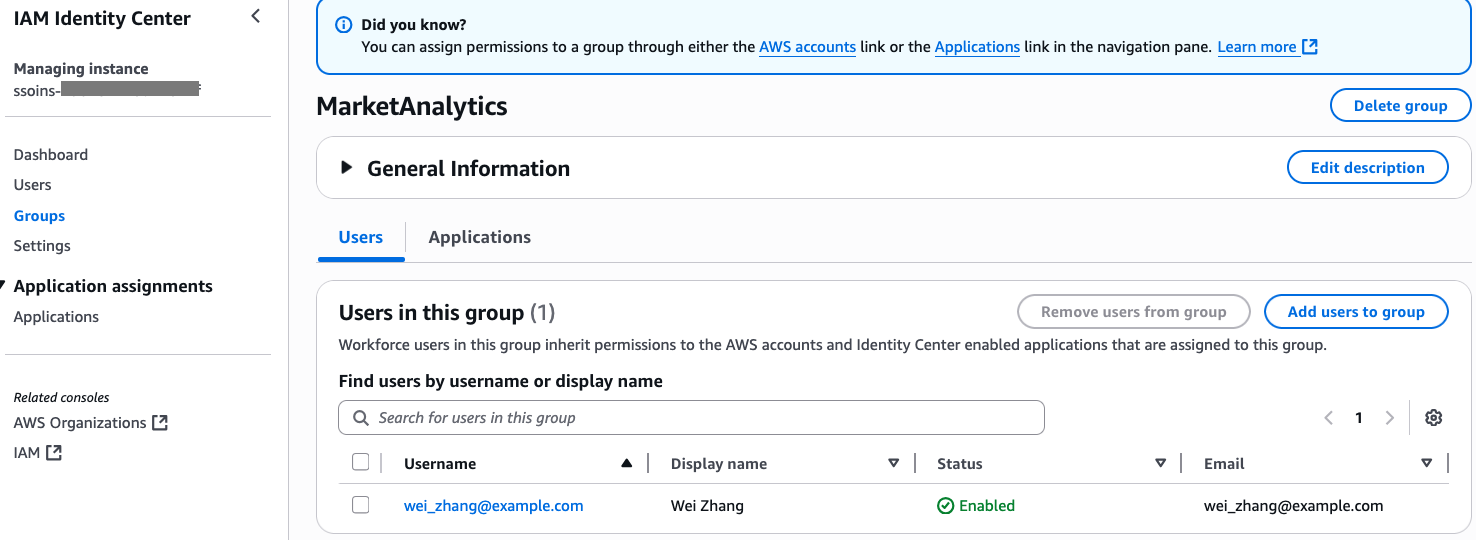
Task: Open the wei_zhang@example.com username link
Action: point(493,506)
